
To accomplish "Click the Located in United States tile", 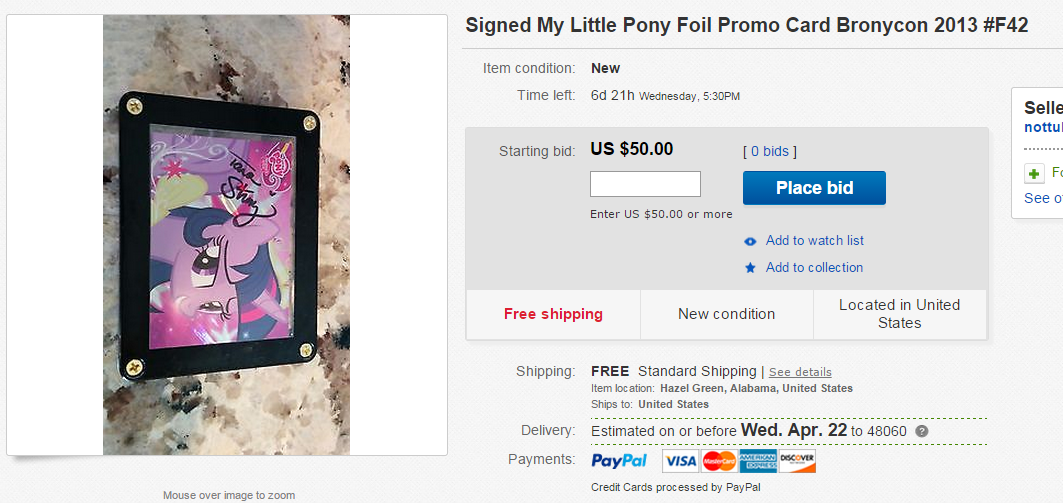I will [899, 314].
